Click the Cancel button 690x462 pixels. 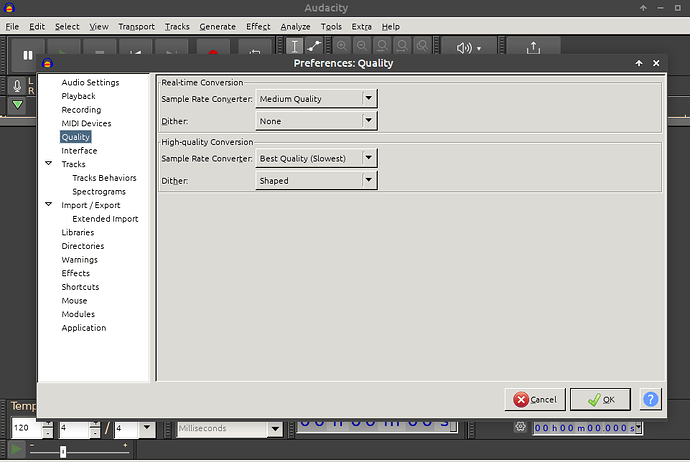[535, 399]
